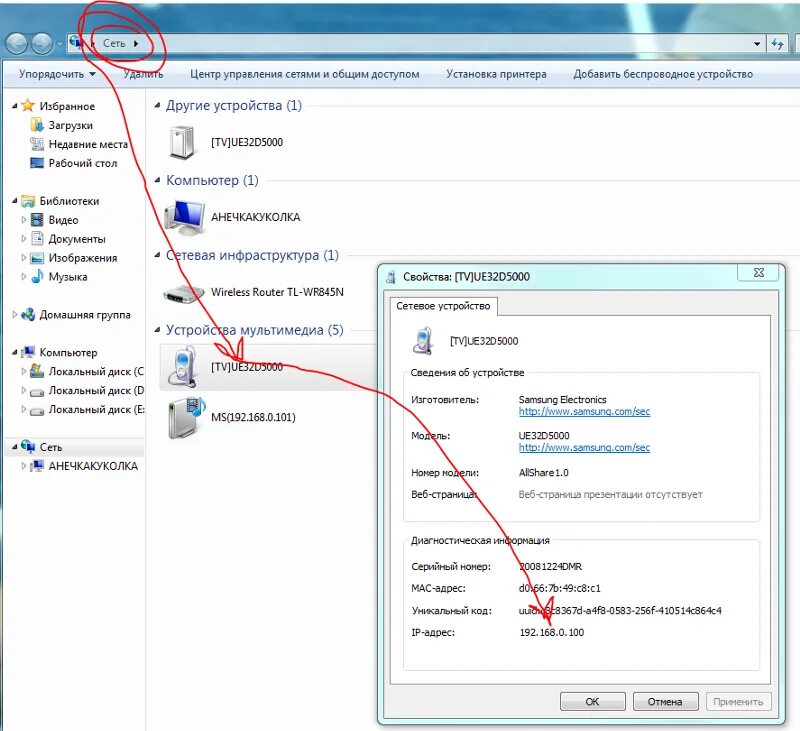Click OK in the properties dialog
This screenshot has width=800, height=731.
pos(592,701)
